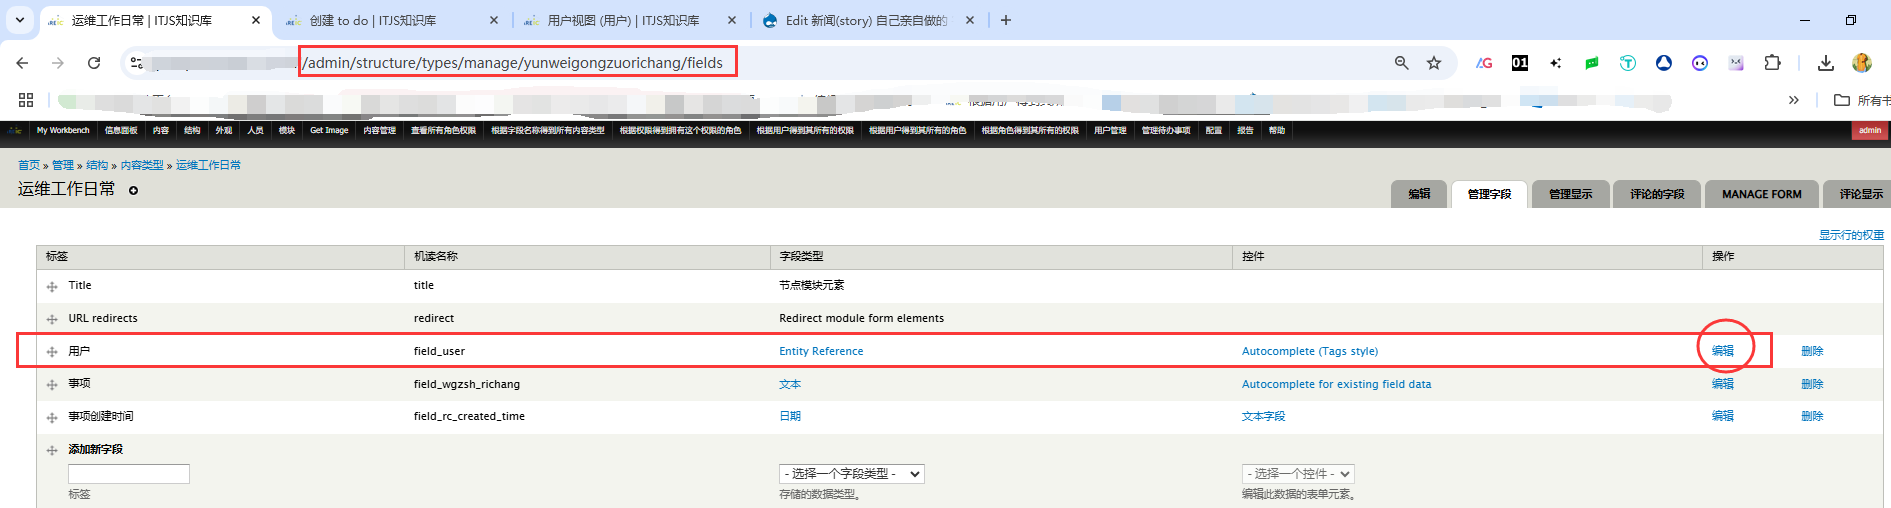Open the tab search dropdown arrow
1891x508 pixels.
19,20
